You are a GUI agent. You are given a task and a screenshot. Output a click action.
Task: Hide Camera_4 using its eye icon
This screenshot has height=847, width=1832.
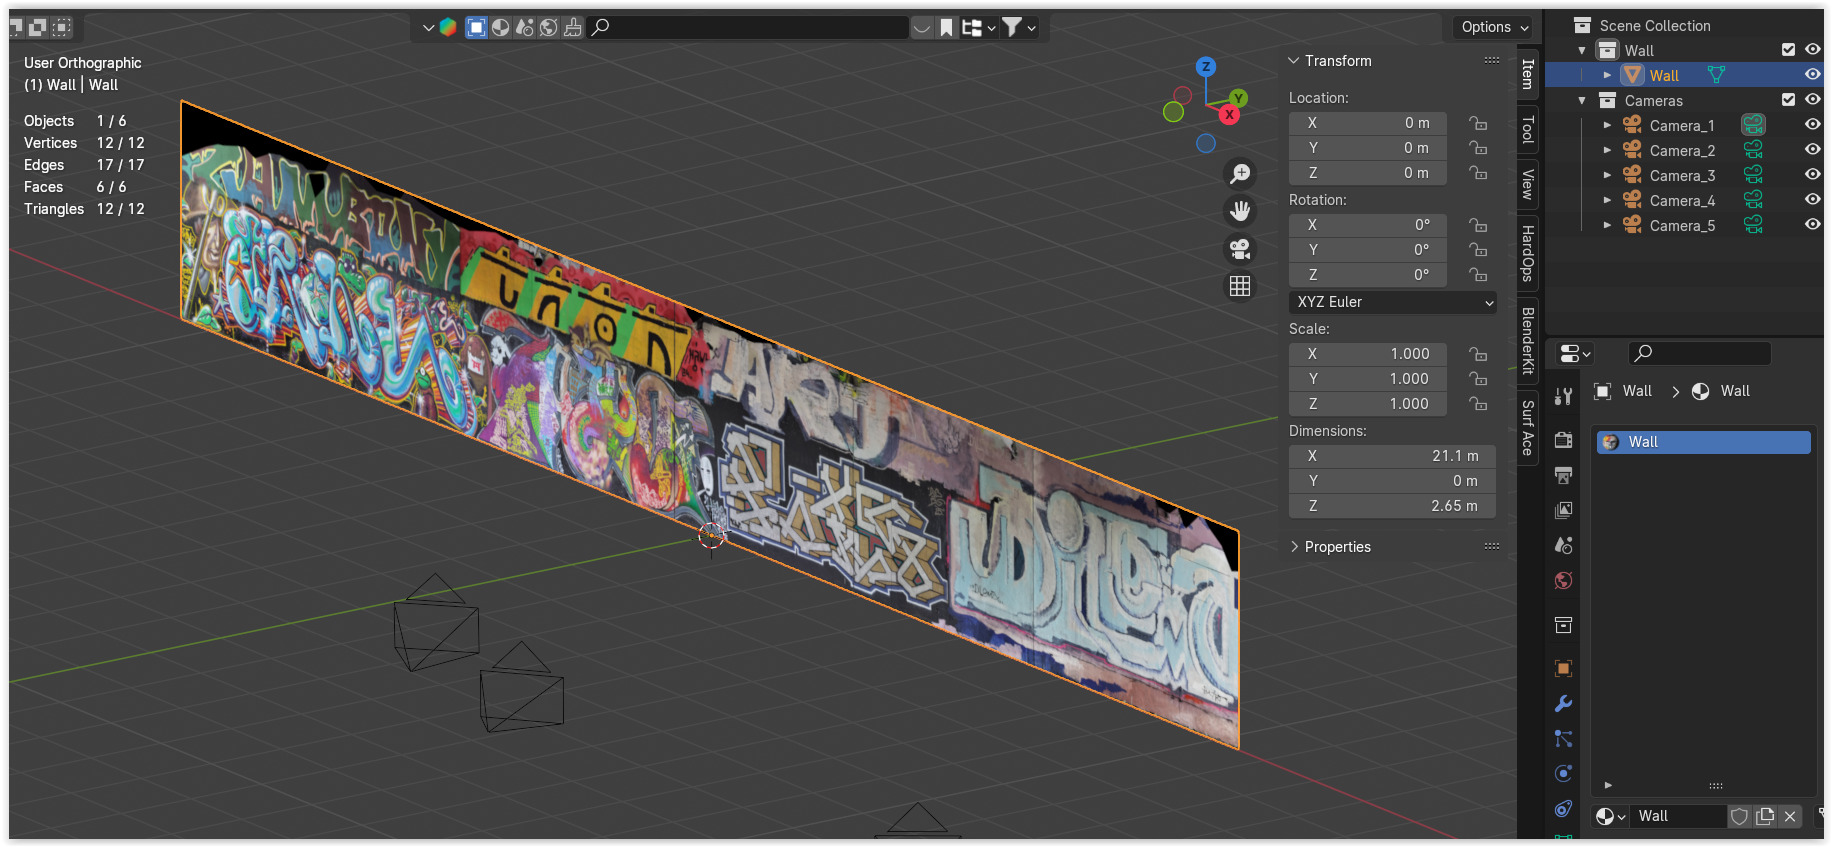(1812, 200)
